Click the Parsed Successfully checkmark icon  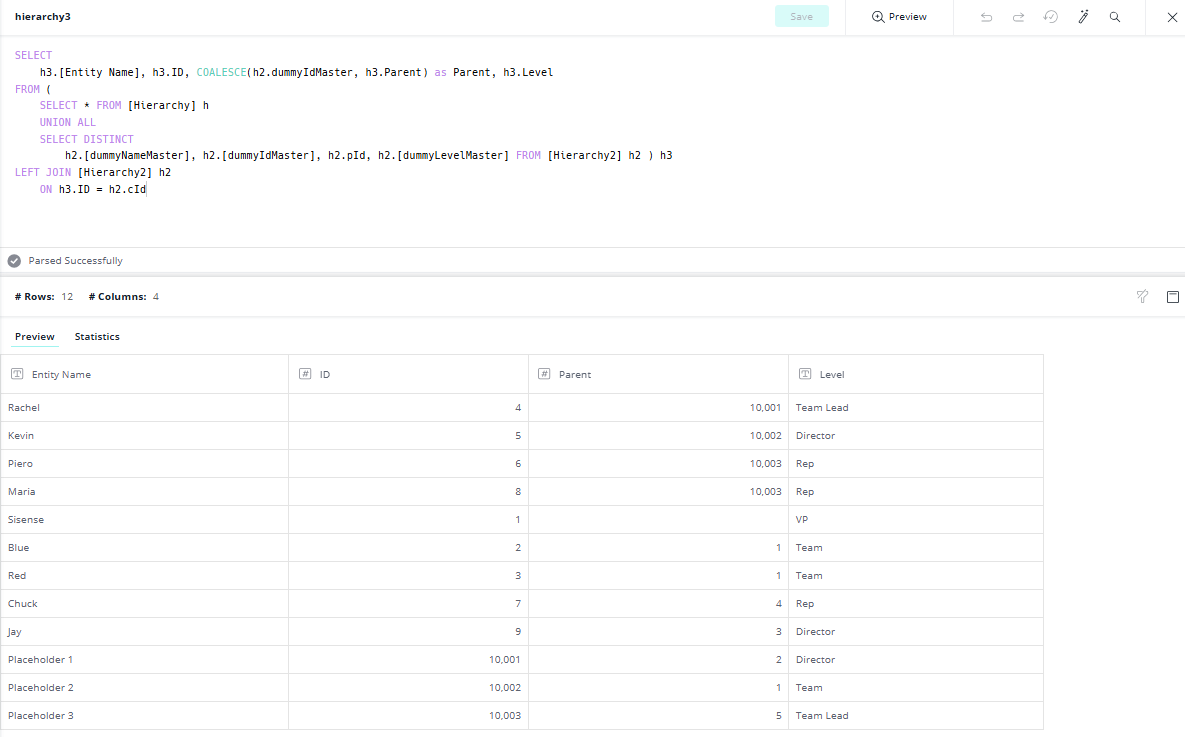[x=14, y=261]
